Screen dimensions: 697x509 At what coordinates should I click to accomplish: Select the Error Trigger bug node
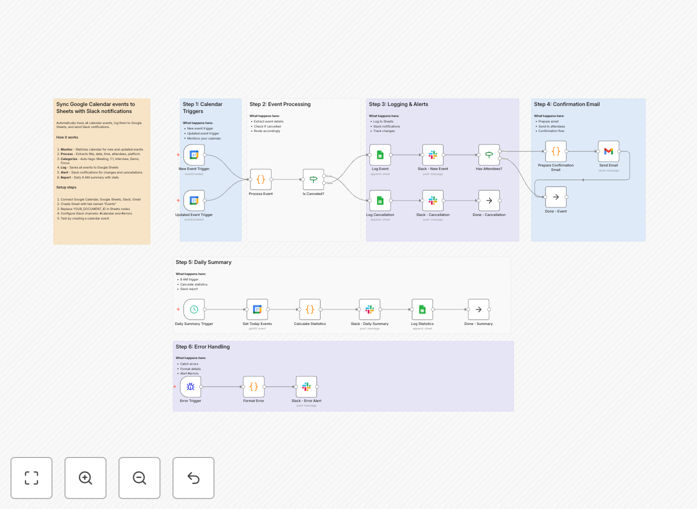click(x=190, y=387)
